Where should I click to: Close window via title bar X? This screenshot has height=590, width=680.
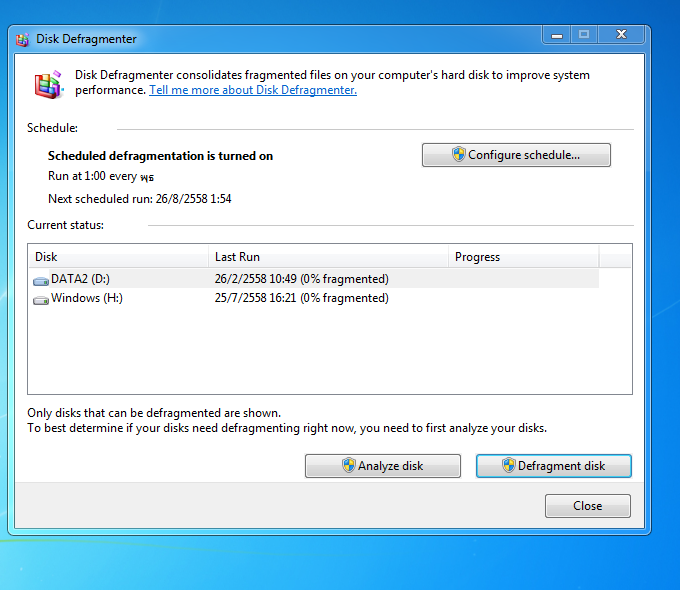[621, 34]
